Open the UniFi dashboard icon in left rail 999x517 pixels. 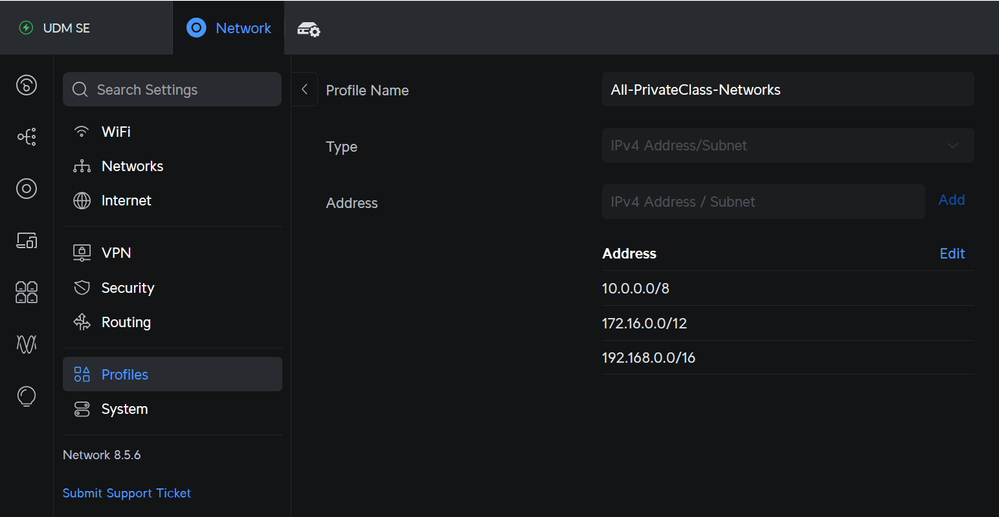tap(27, 86)
